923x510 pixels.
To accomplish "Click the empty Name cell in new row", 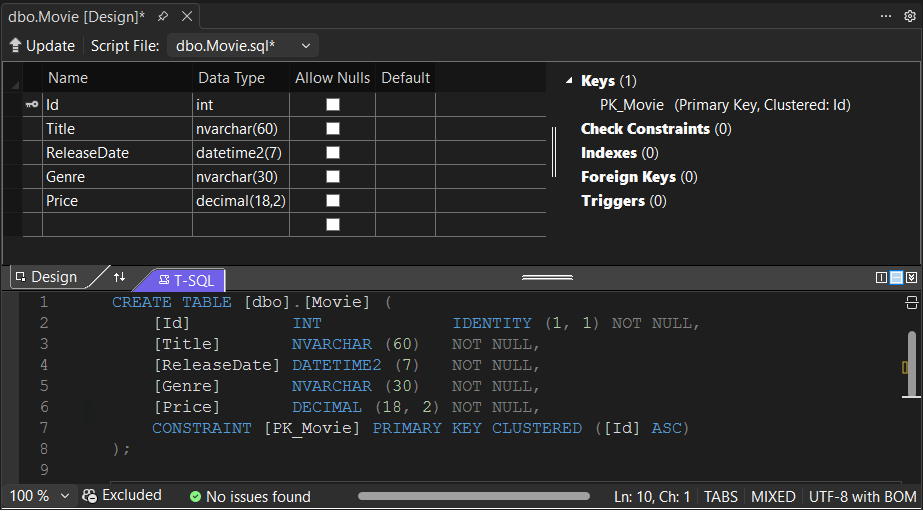I will pyautogui.click(x=117, y=225).
